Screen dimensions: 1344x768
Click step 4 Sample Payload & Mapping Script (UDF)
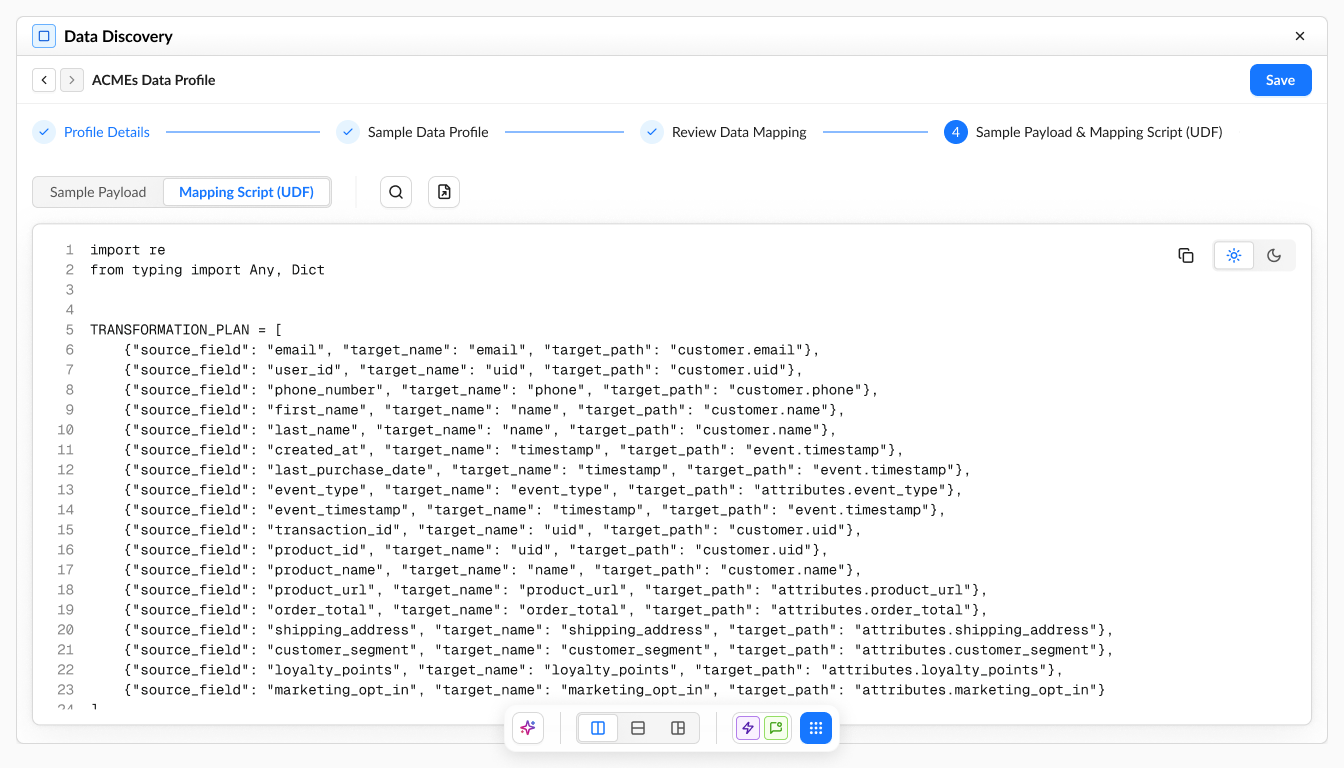(1083, 132)
